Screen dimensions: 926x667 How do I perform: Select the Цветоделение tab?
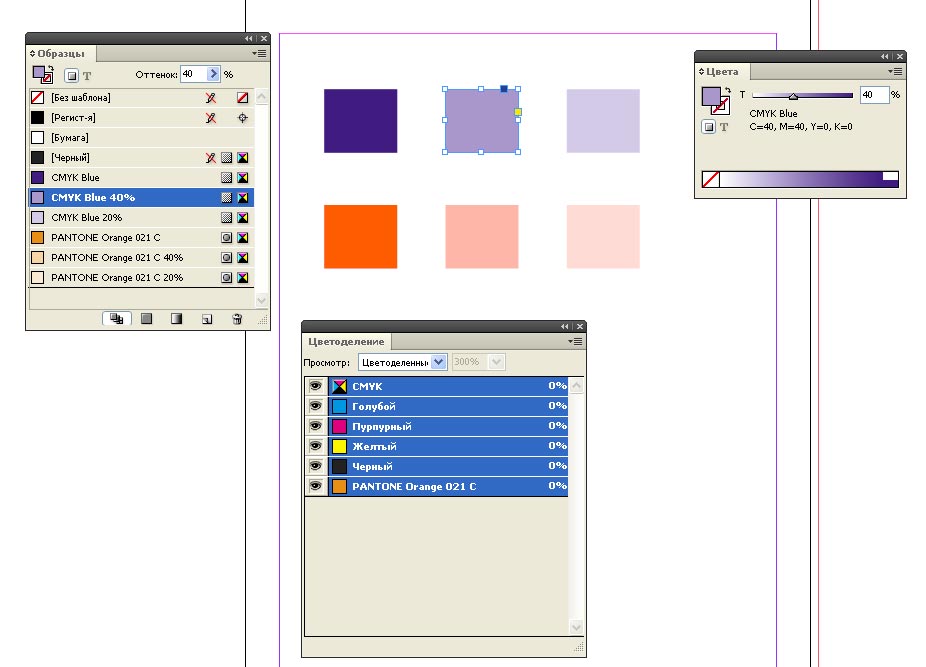tap(346, 341)
